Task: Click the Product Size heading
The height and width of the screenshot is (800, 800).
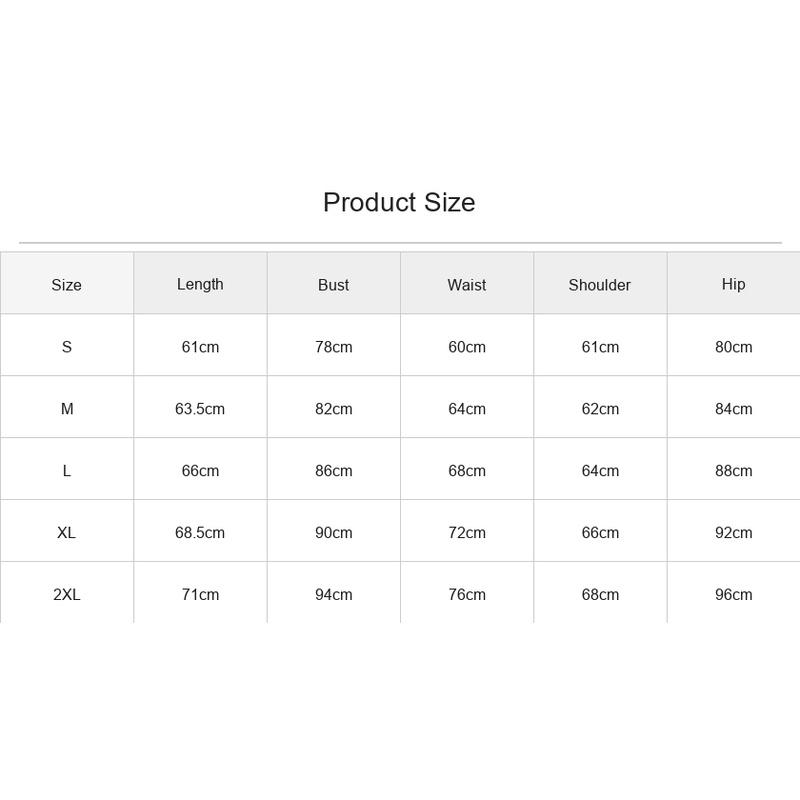Action: point(399,203)
